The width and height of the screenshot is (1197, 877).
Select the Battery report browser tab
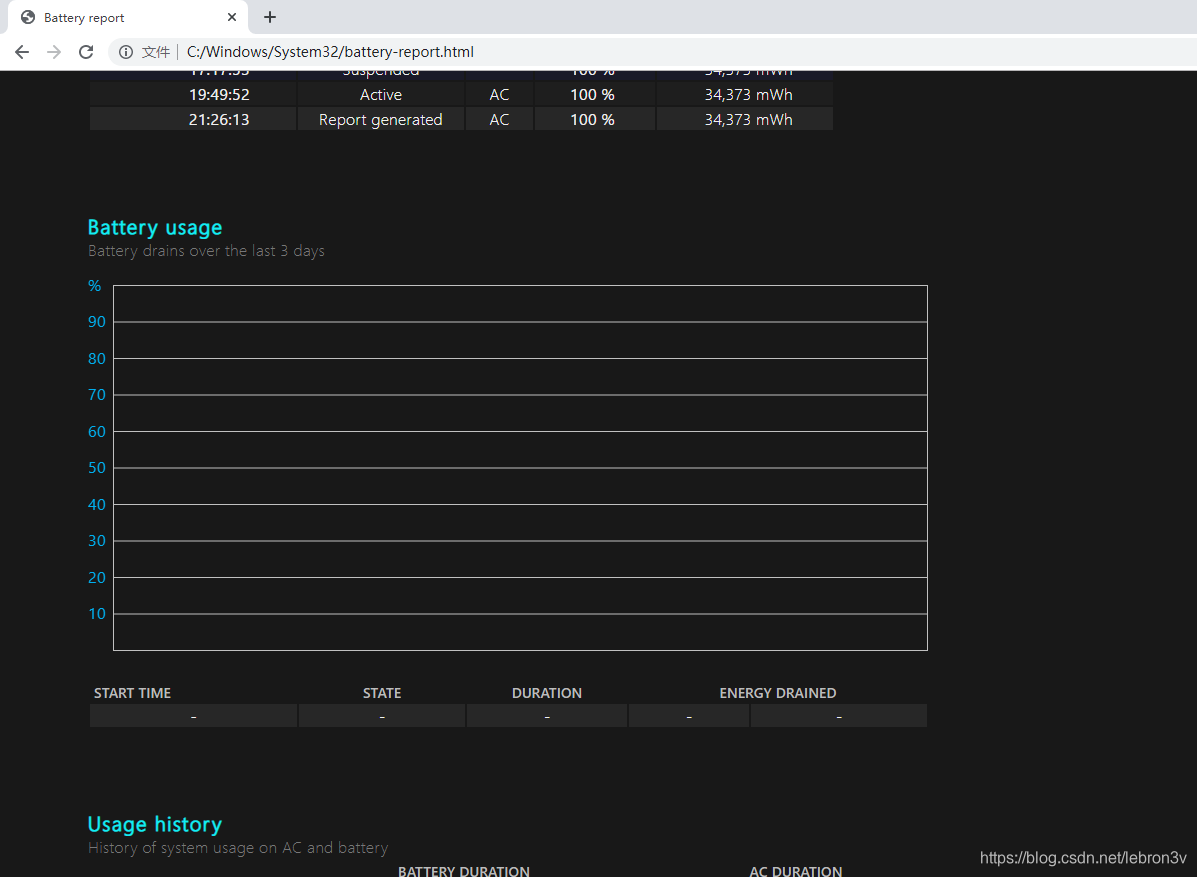[120, 17]
